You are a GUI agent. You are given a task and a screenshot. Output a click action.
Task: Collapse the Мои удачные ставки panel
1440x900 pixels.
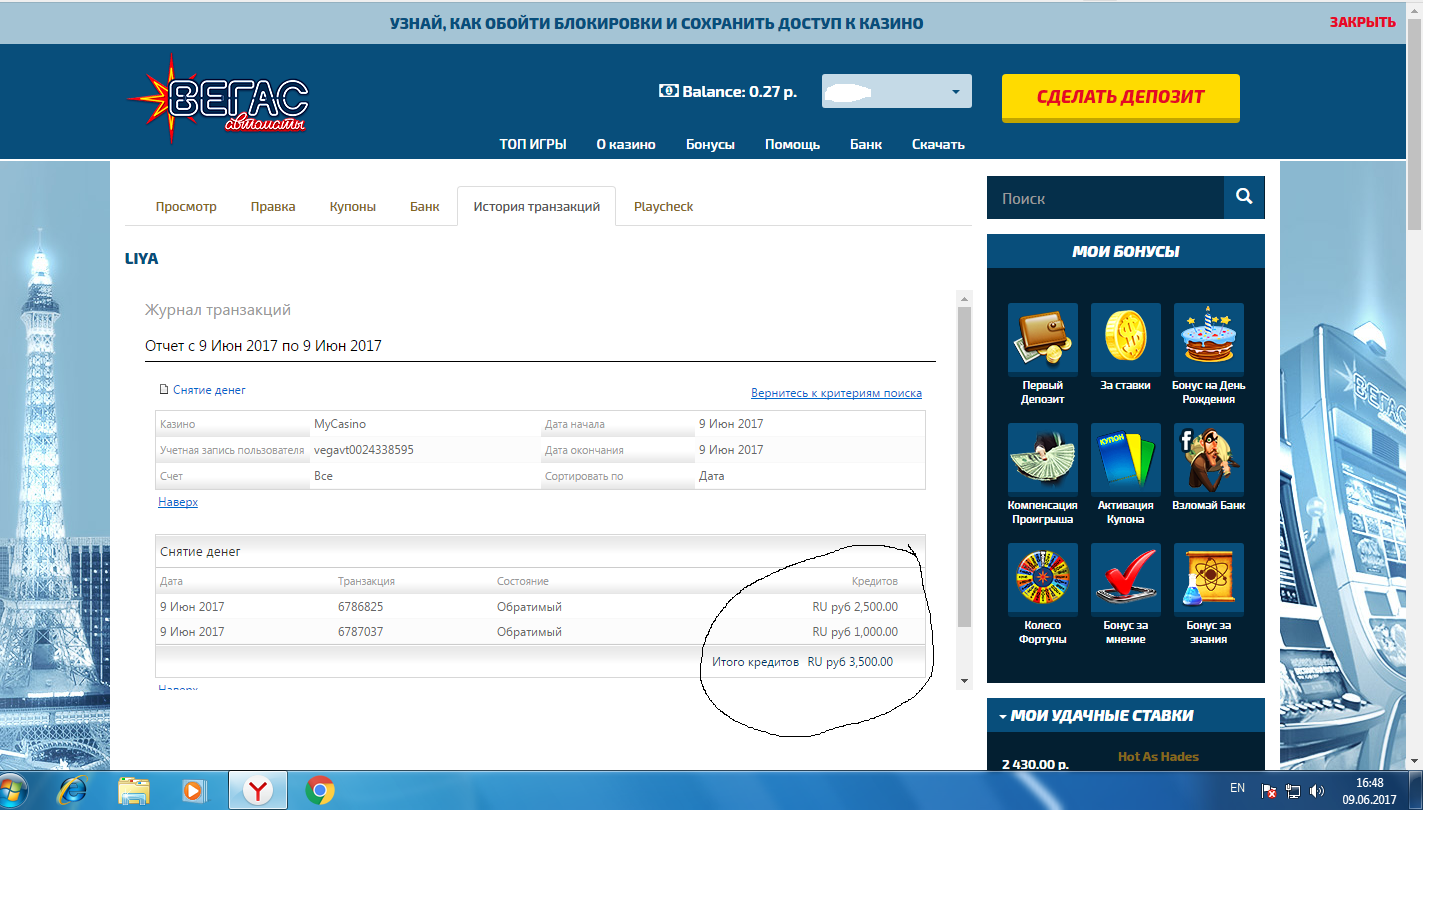(x=1003, y=716)
